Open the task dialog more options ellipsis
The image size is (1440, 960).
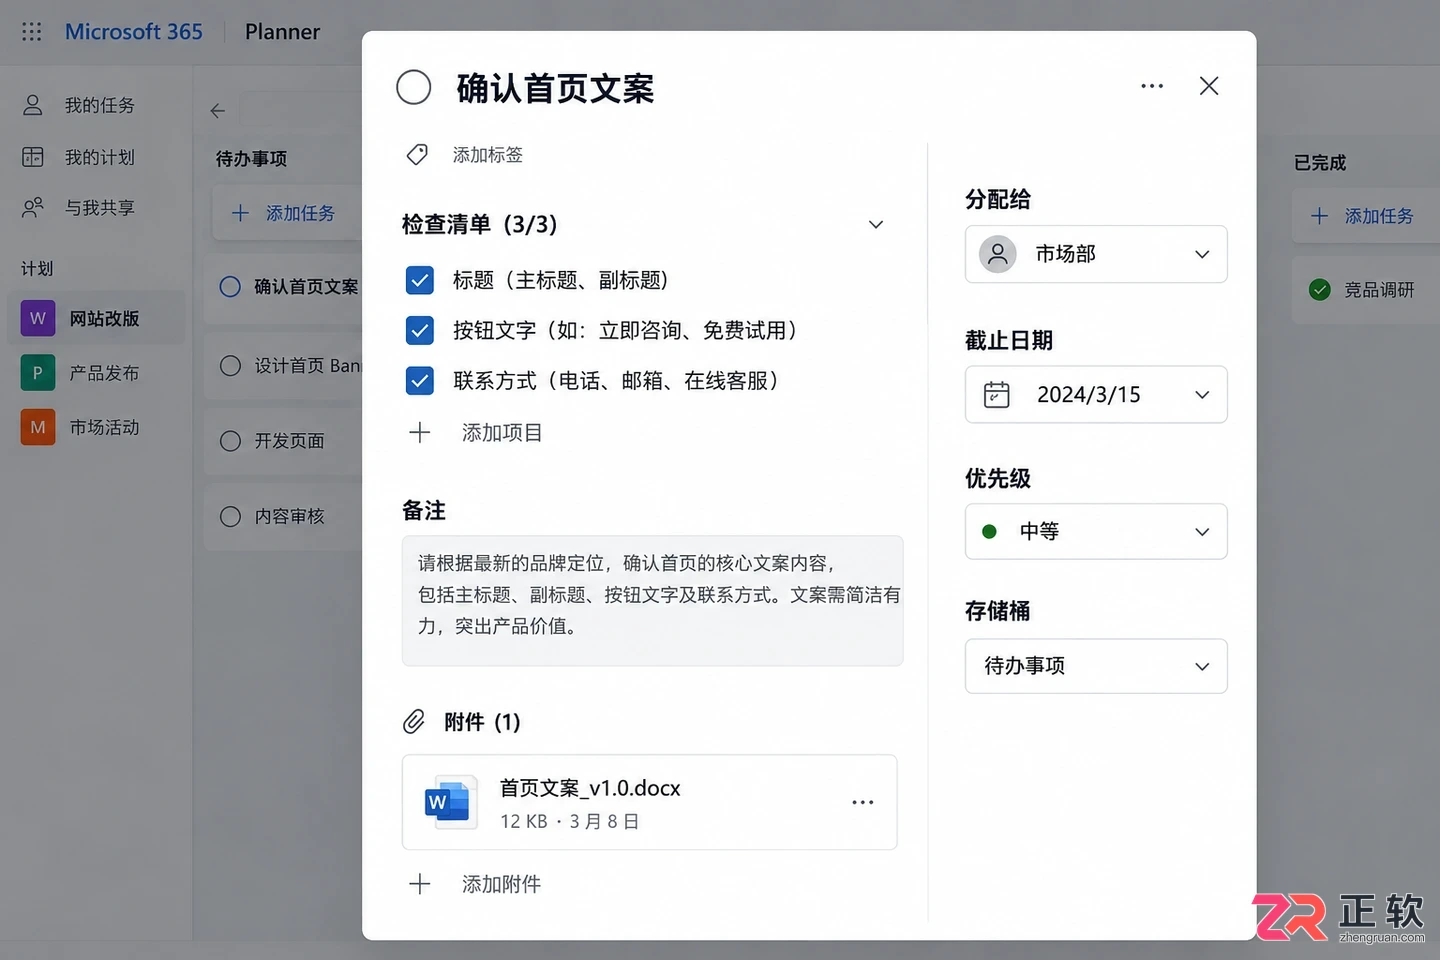1152,86
